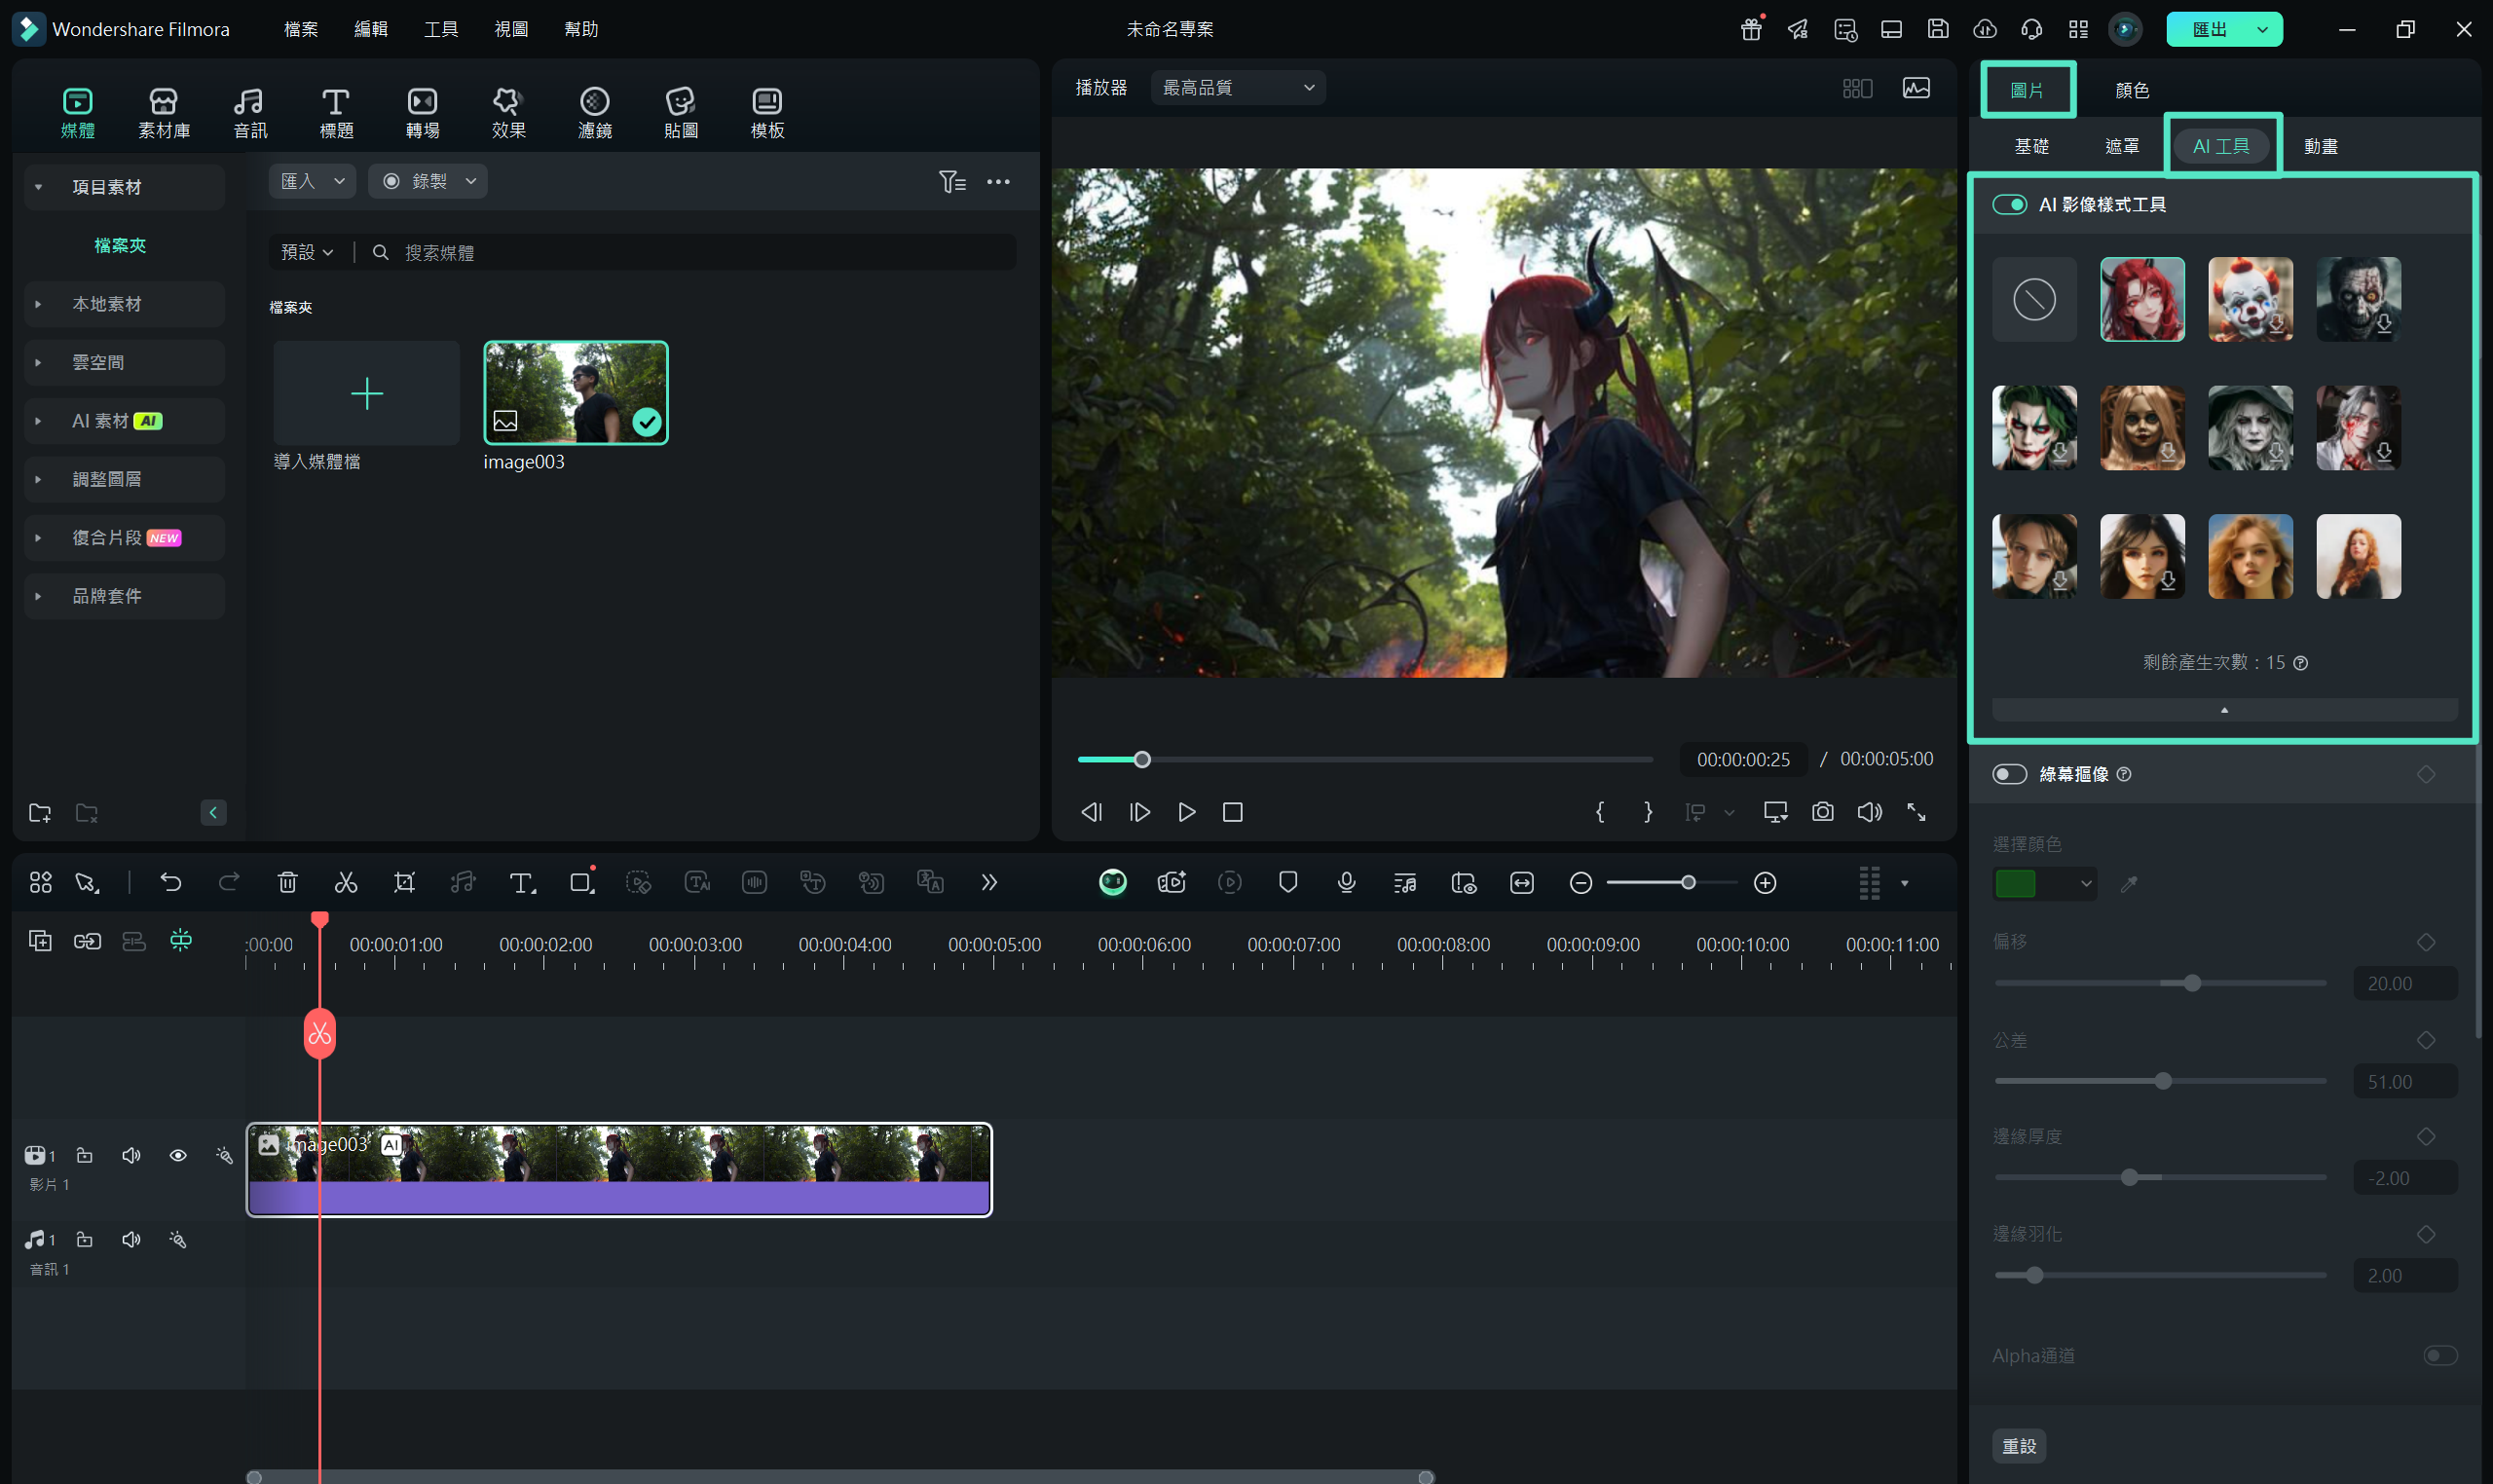The image size is (2493, 1484).
Task: Click the text tool icon in timeline toolbar
Action: (x=522, y=882)
